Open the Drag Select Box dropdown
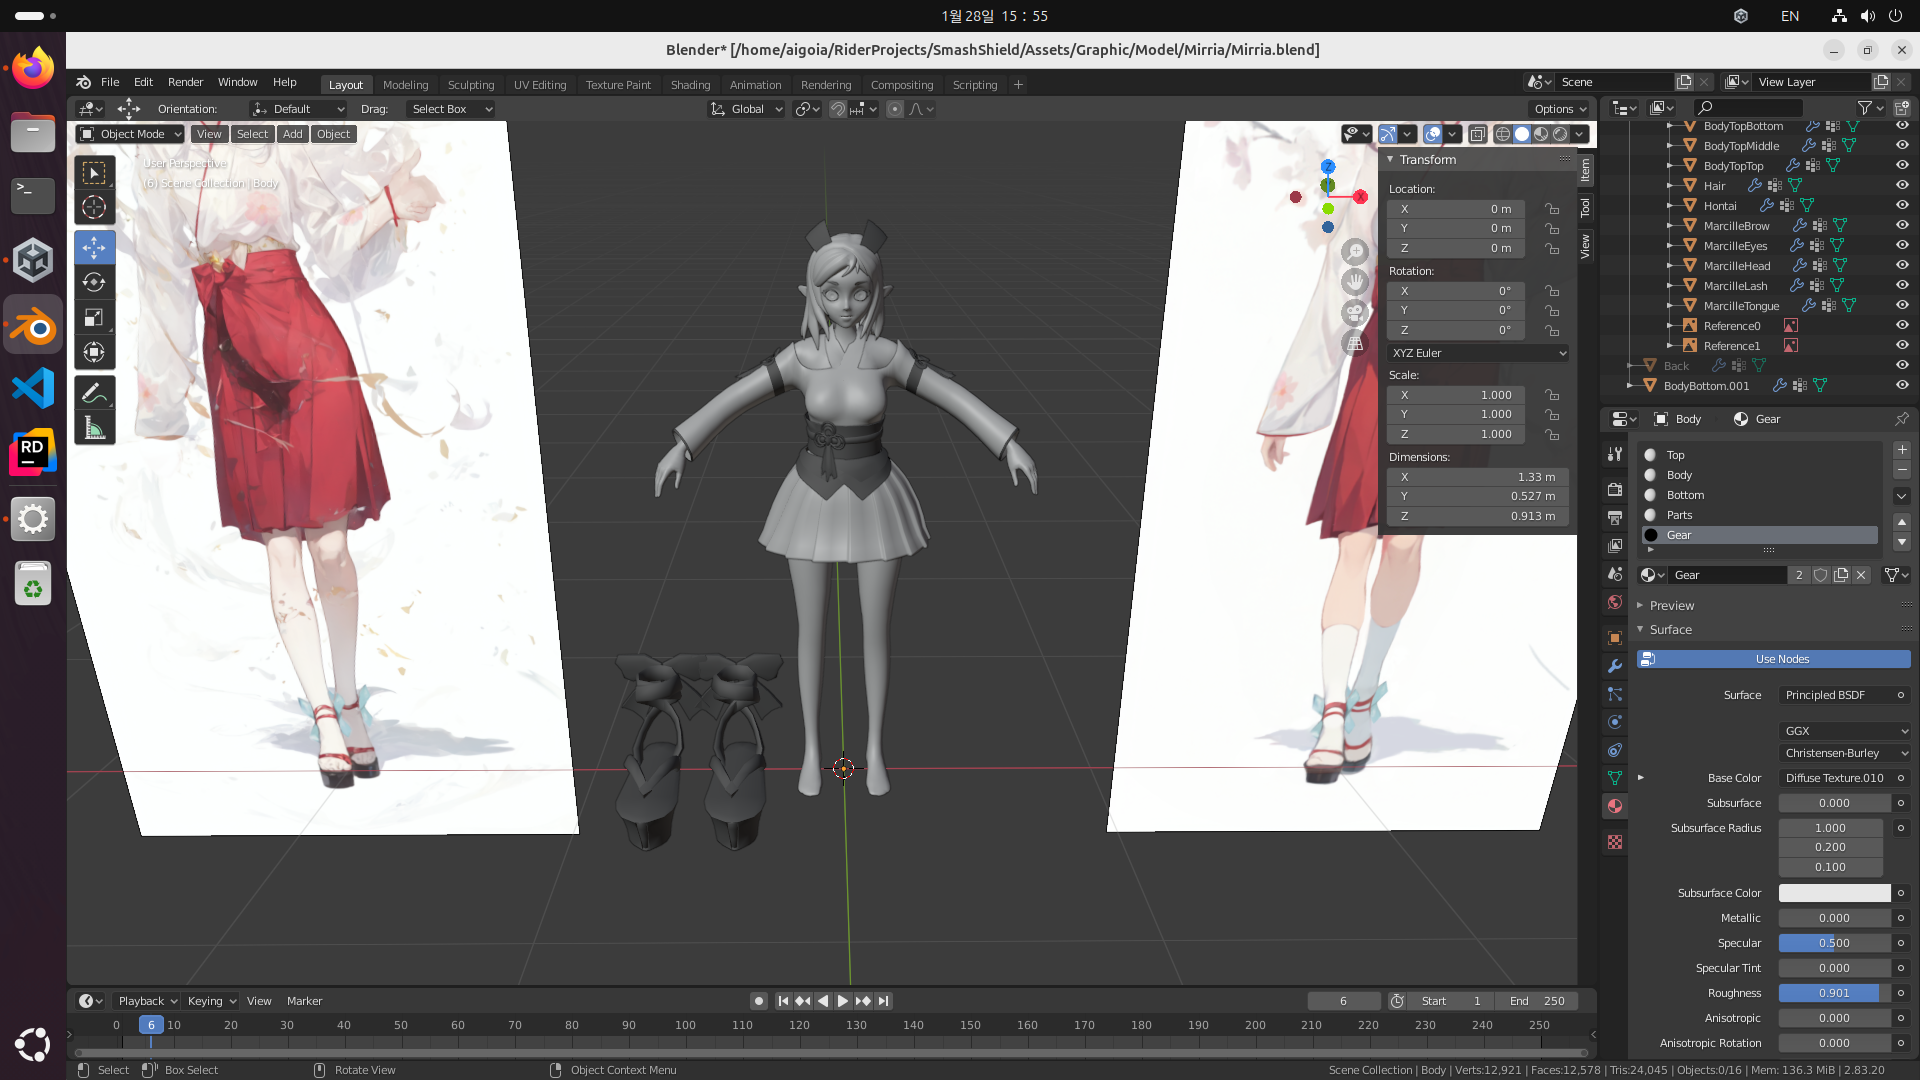 click(x=450, y=109)
